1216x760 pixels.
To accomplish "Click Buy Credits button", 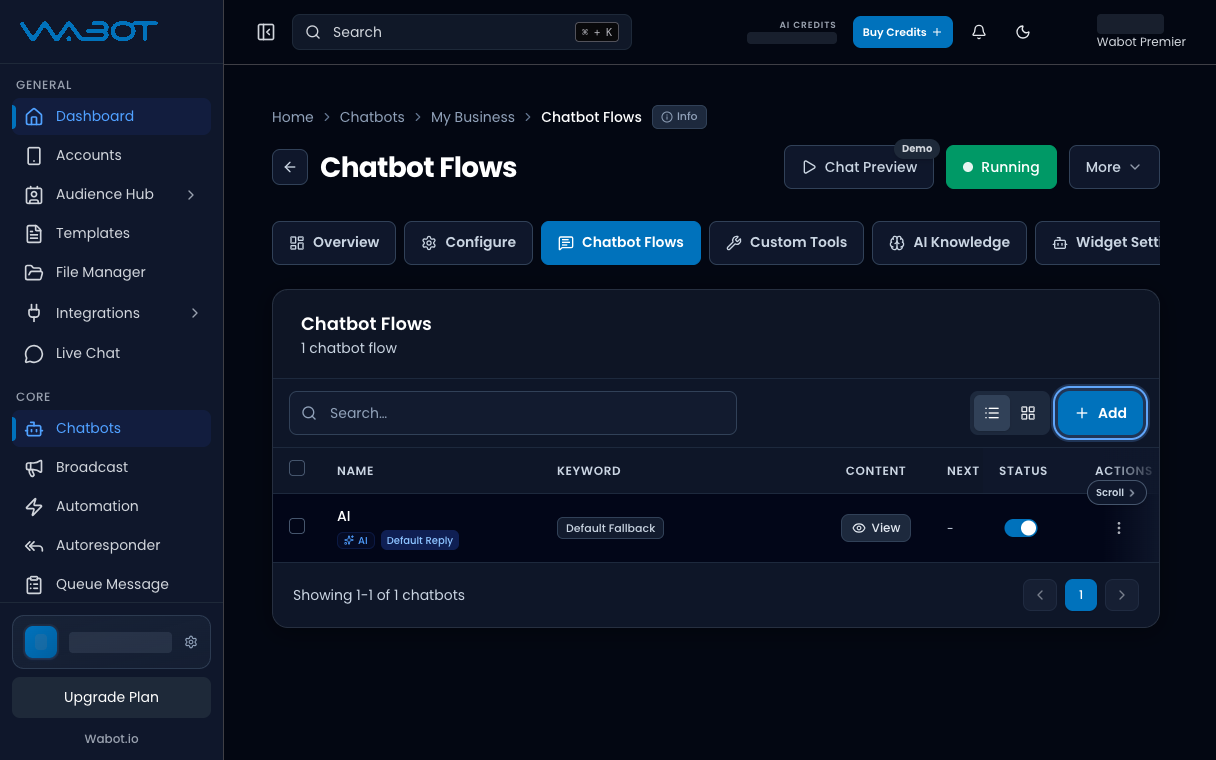I will click(903, 32).
